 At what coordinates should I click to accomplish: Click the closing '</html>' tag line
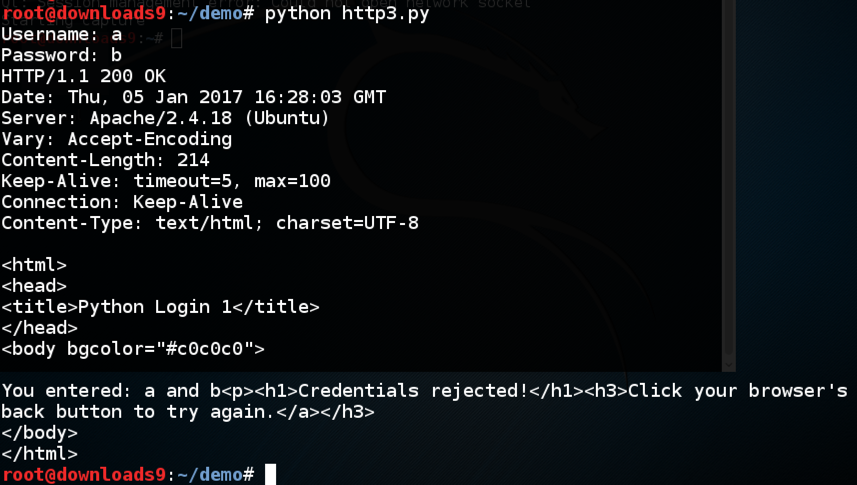coord(39,453)
